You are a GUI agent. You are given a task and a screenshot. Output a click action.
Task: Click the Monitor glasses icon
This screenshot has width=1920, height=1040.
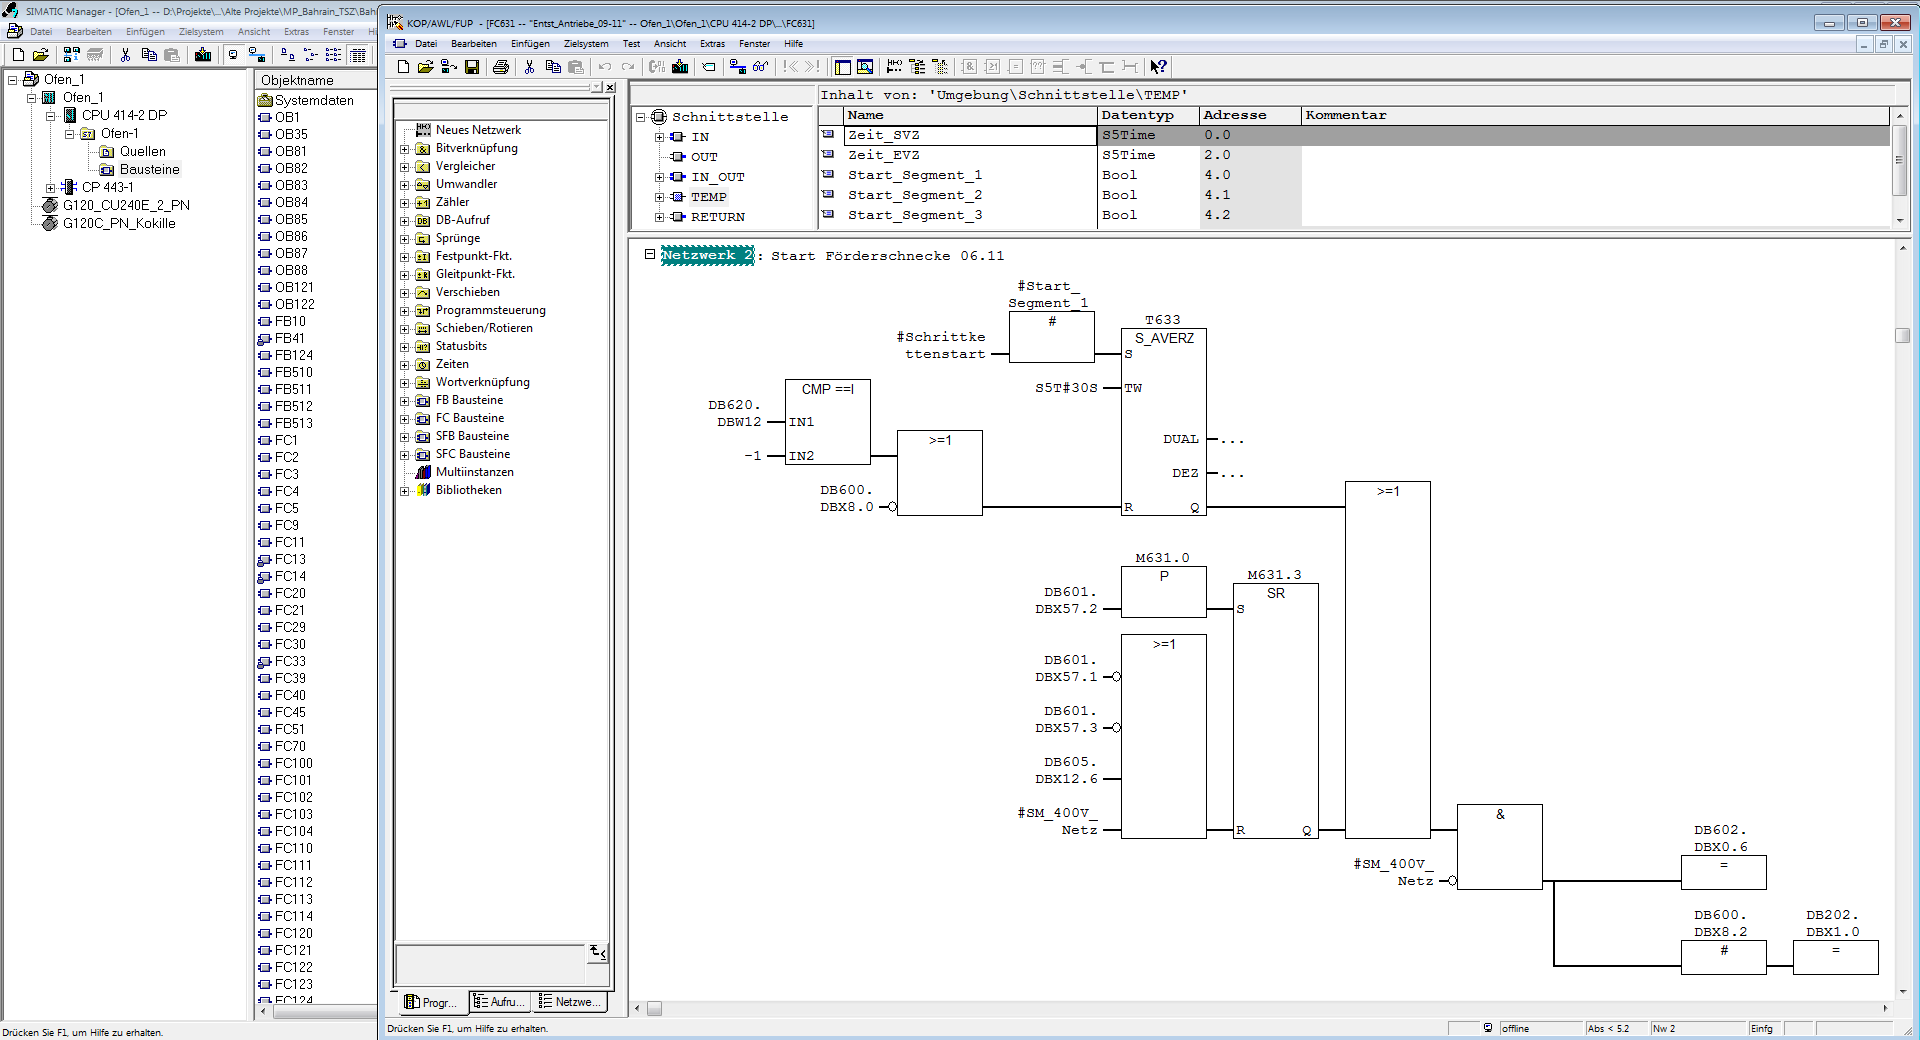pos(761,67)
